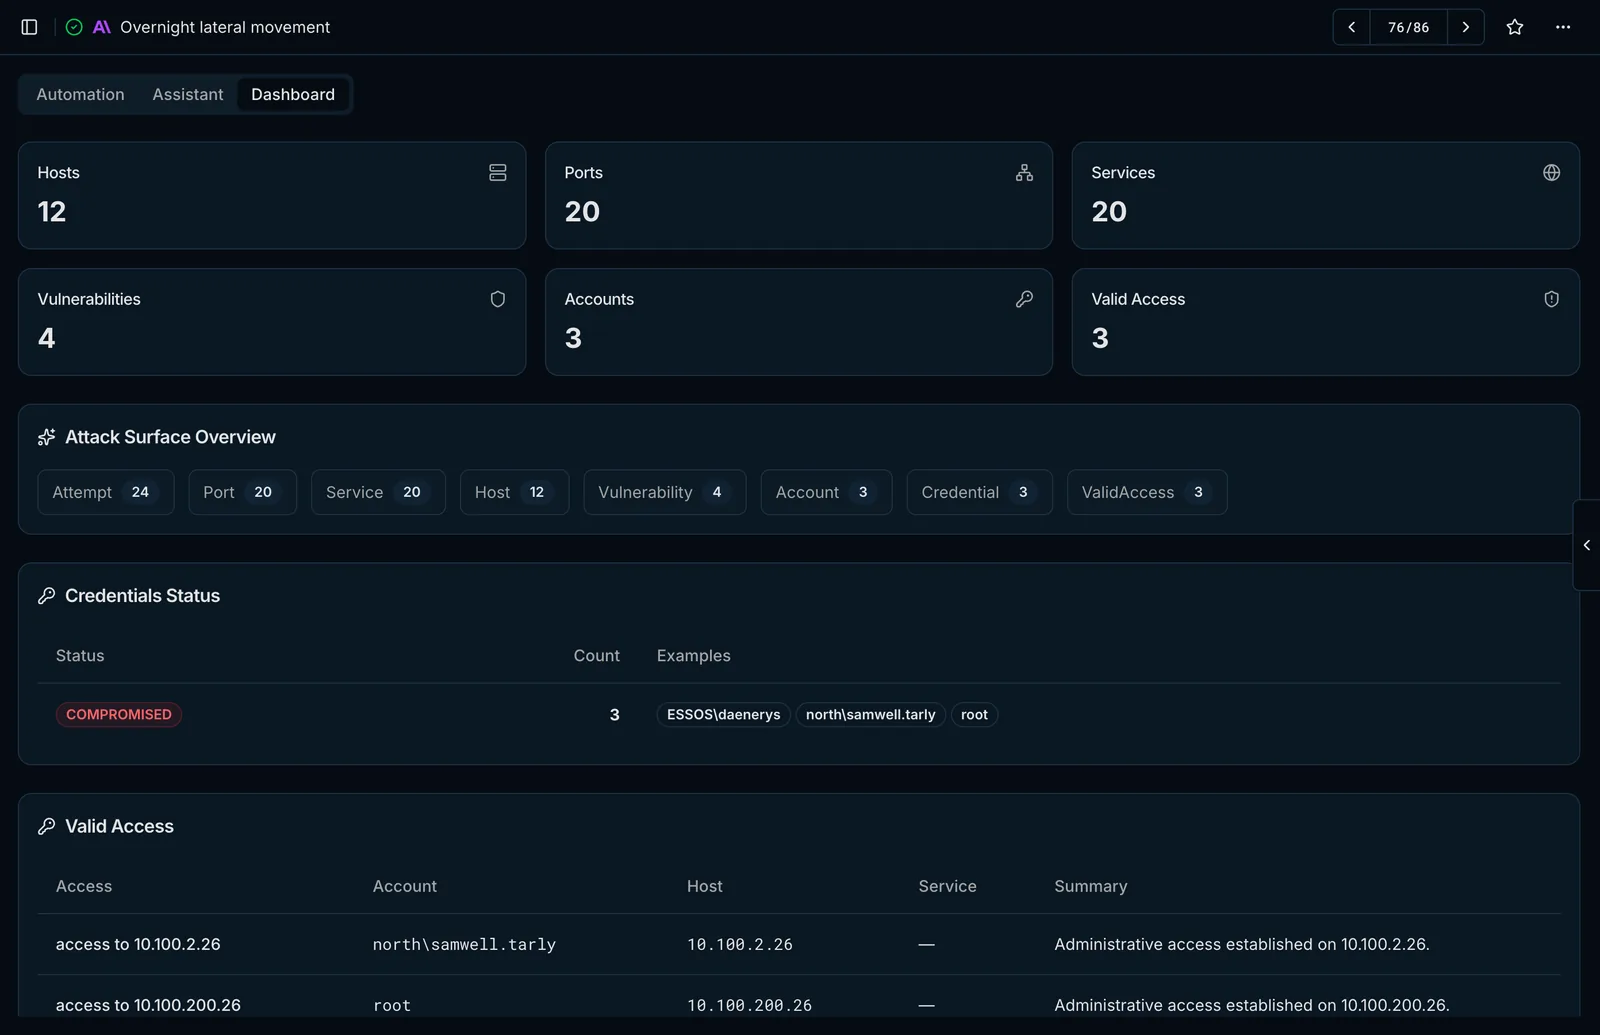
Task: Click the shield icon on Vulnerabilities card
Action: pyautogui.click(x=498, y=299)
